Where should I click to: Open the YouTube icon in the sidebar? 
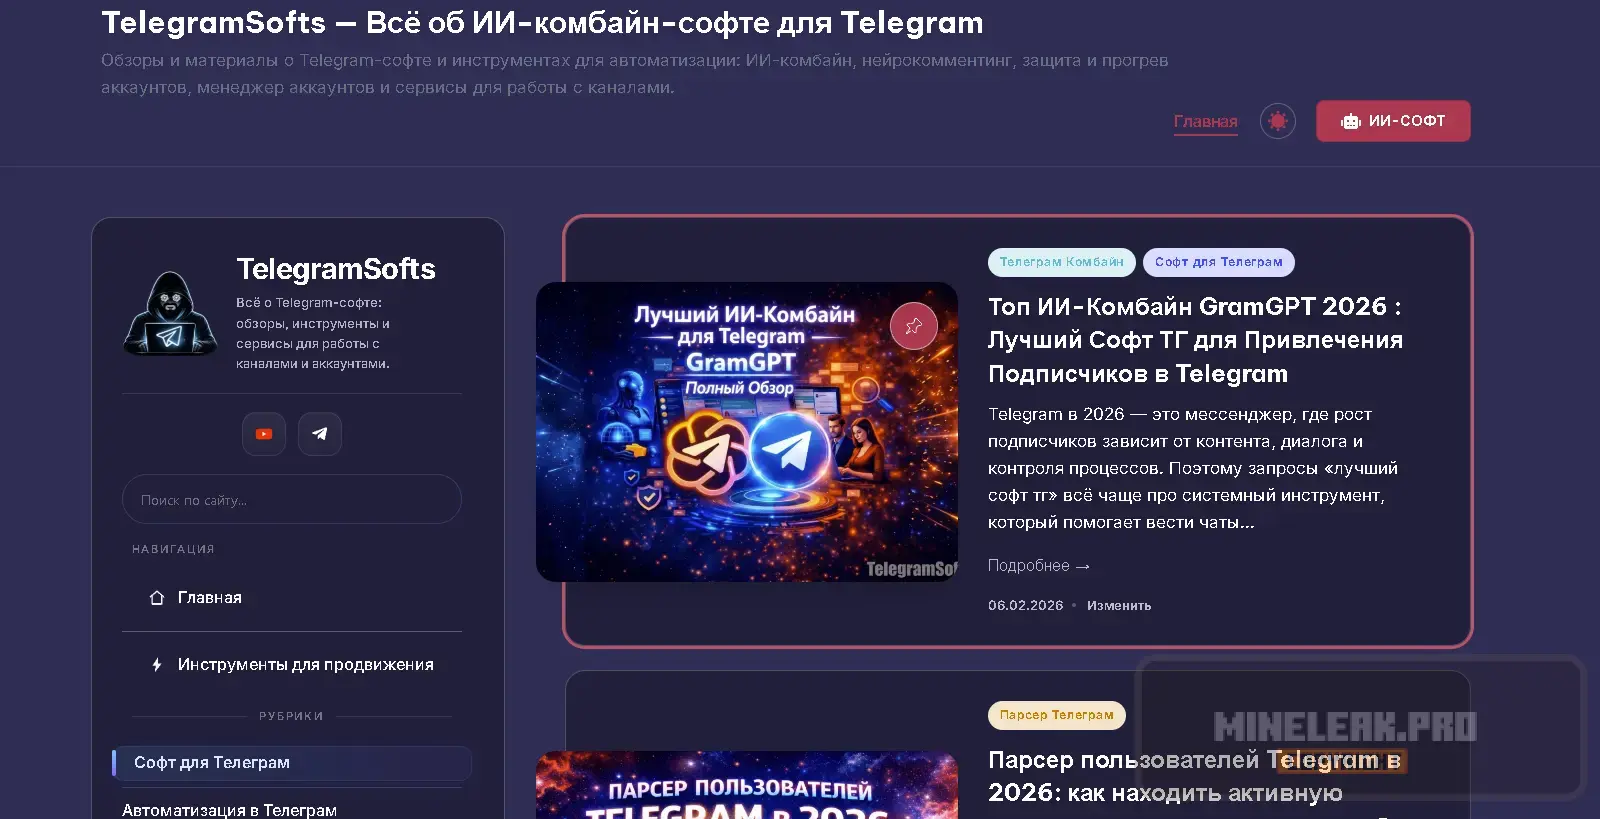264,434
